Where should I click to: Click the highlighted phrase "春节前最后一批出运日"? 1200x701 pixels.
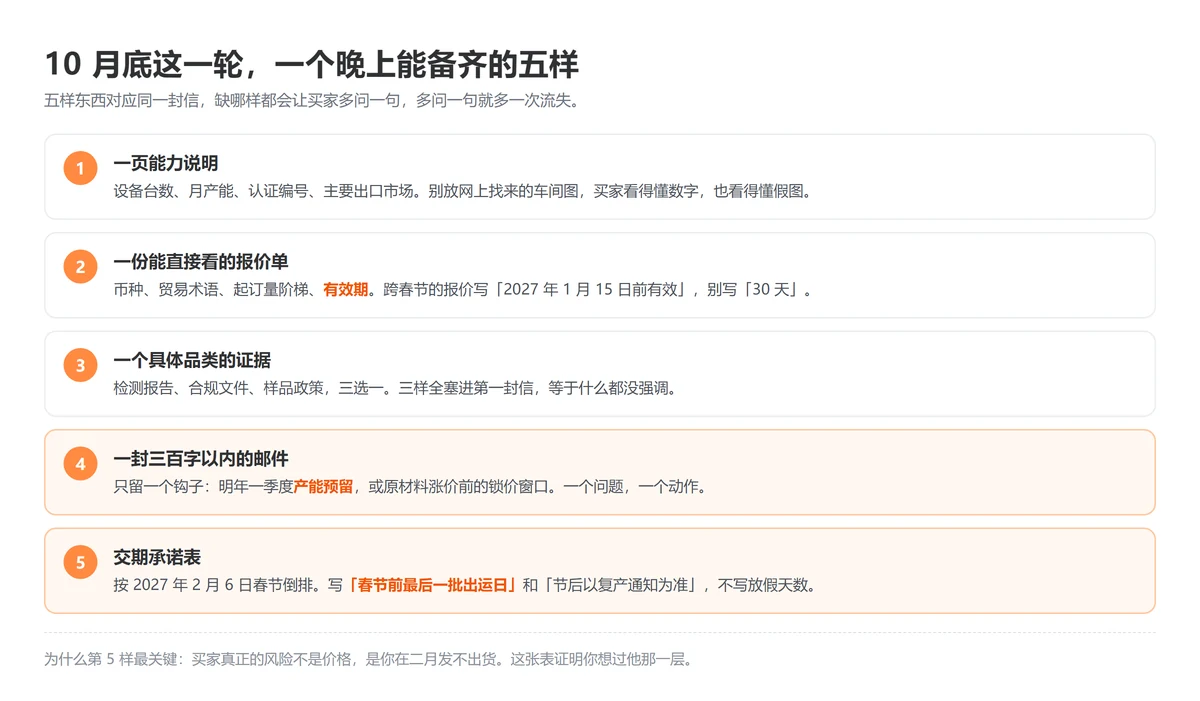coord(432,585)
